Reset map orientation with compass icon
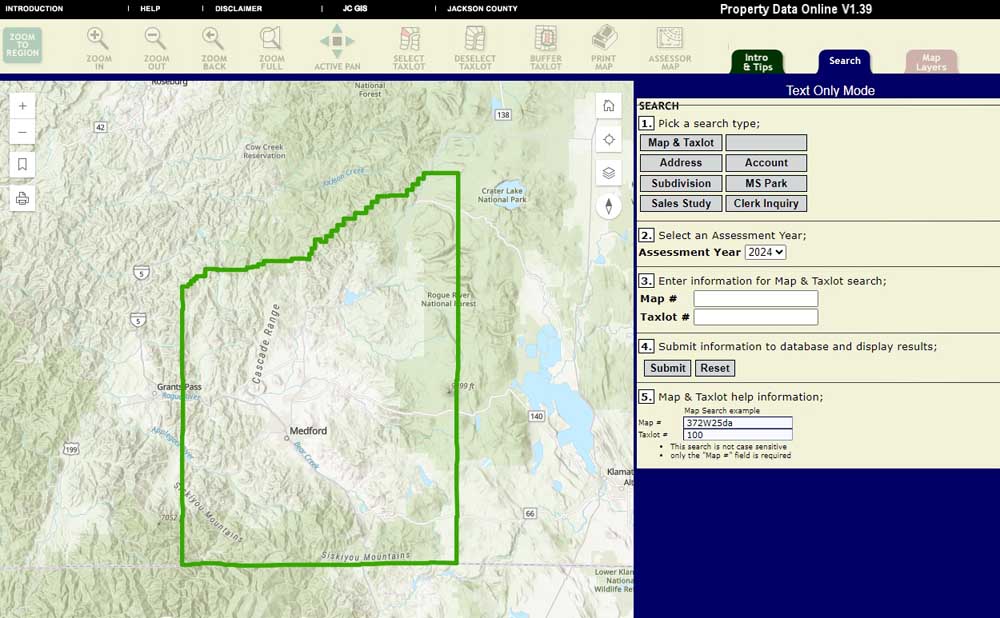 [608, 206]
